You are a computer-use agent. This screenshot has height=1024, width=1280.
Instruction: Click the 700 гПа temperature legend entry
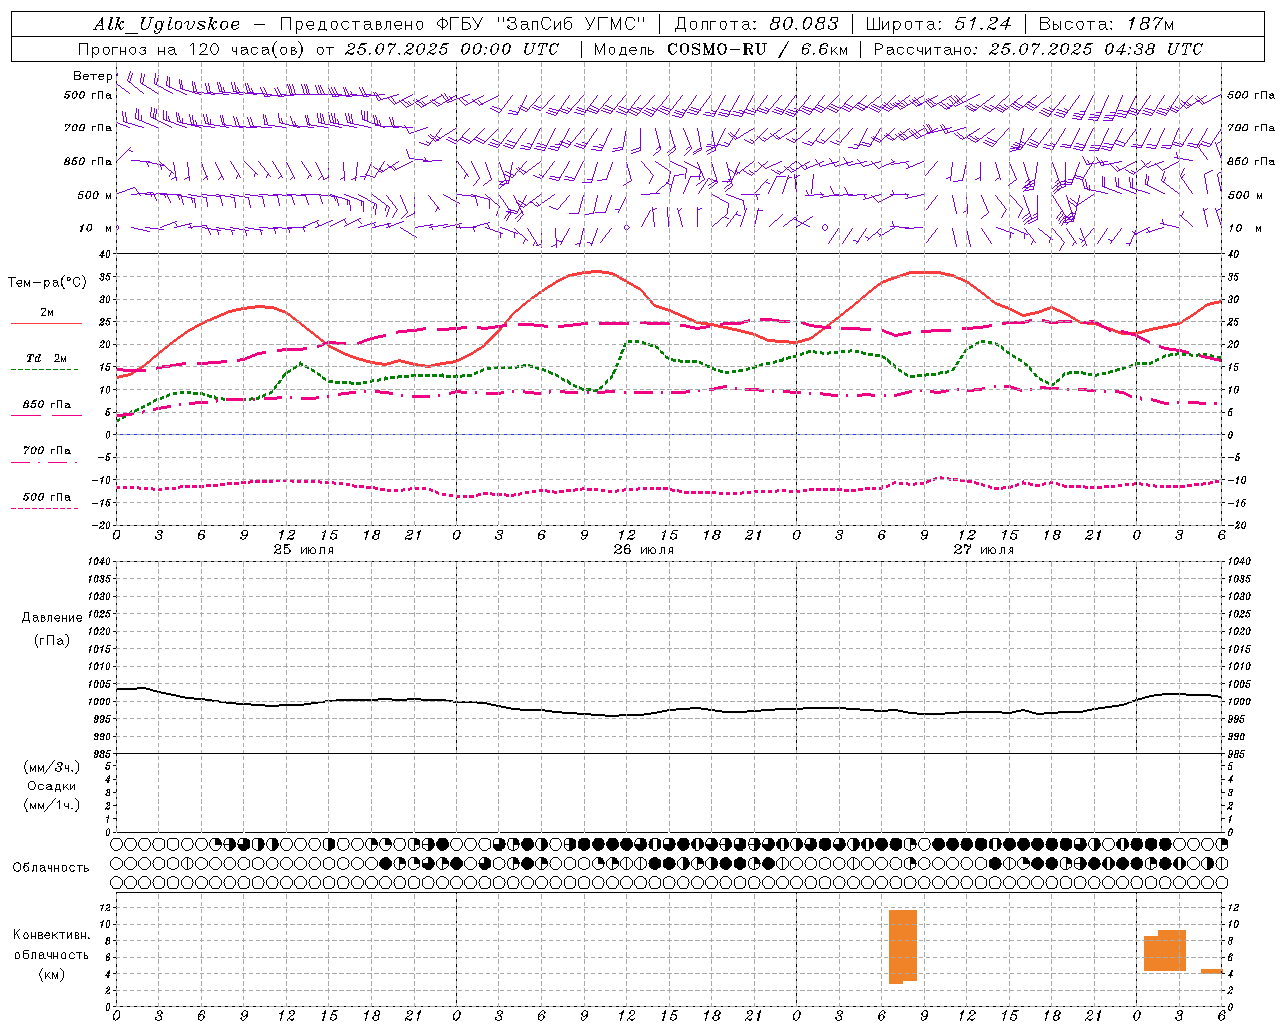point(47,451)
